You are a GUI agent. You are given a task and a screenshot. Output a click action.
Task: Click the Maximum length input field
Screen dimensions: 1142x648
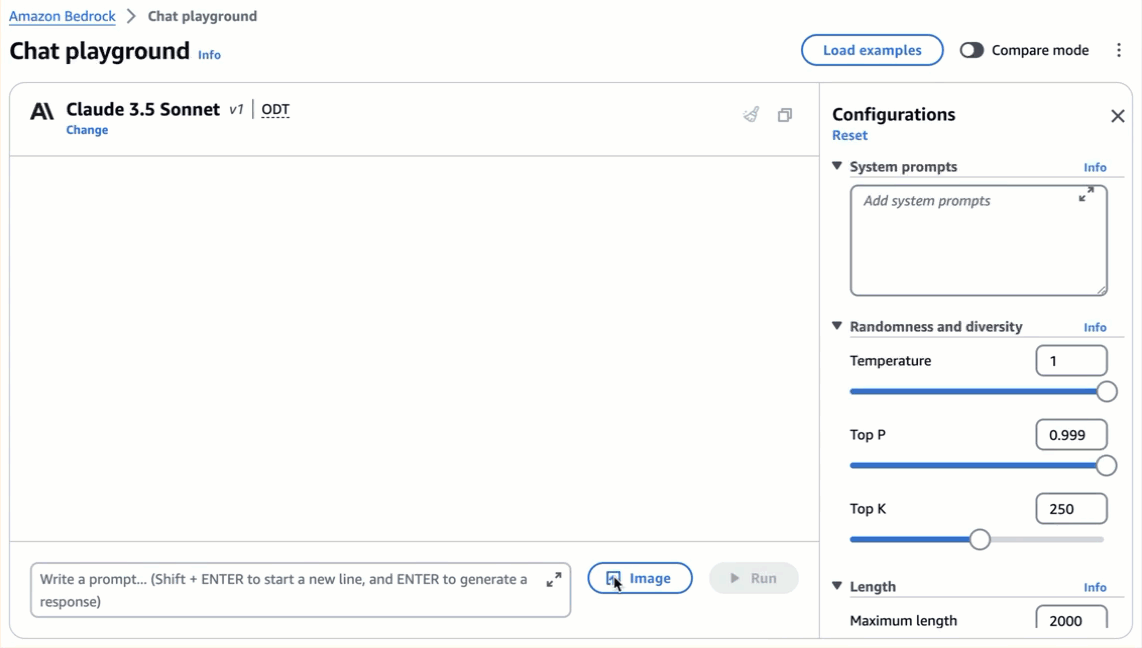tap(1071, 620)
